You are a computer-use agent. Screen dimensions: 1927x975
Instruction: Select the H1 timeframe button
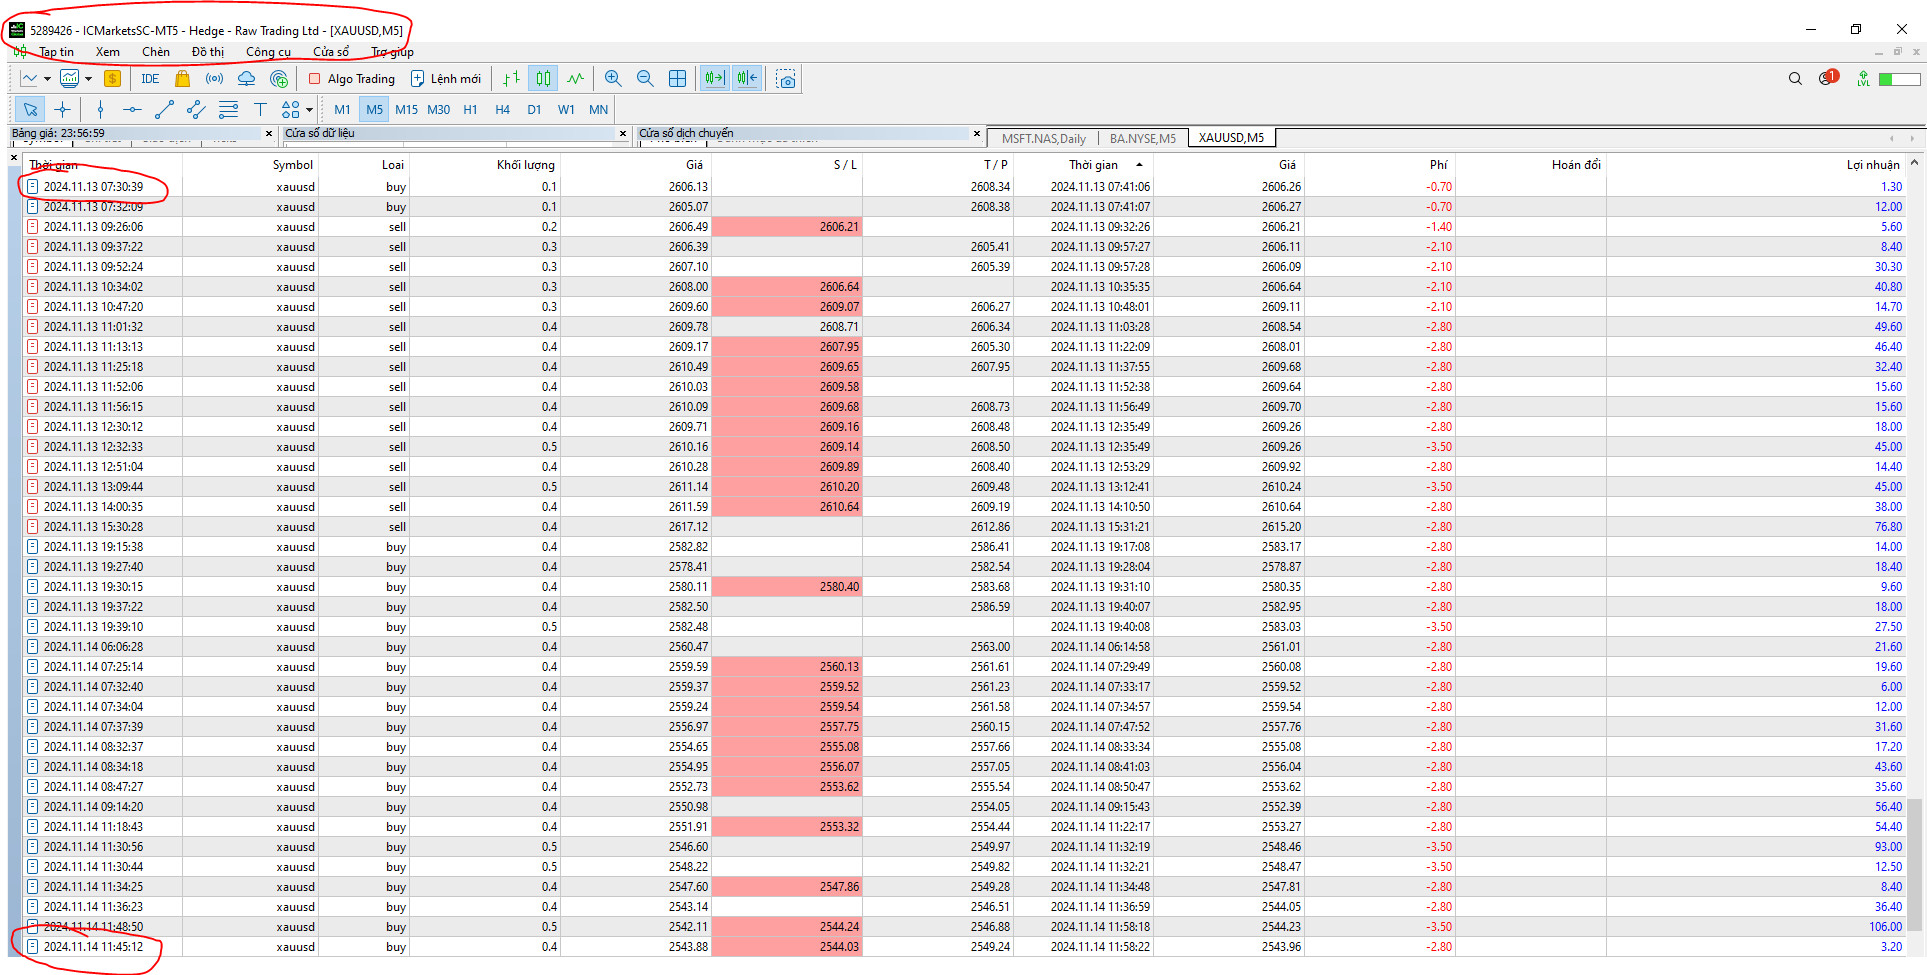pyautogui.click(x=470, y=110)
